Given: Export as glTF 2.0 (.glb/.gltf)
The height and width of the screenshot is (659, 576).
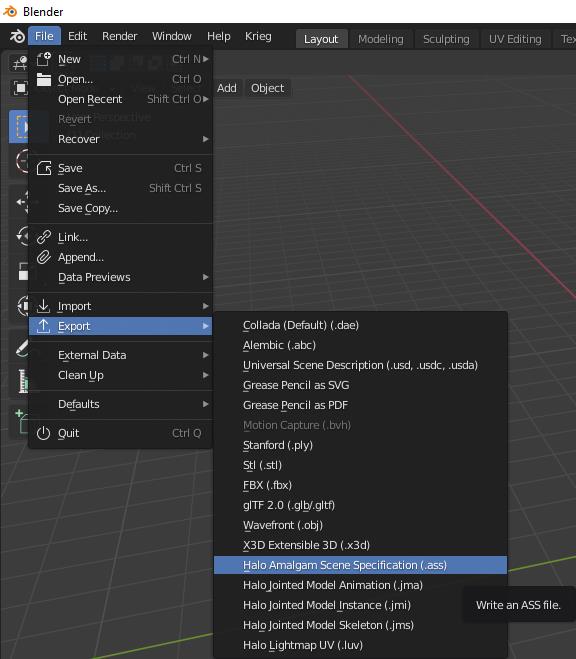Looking at the screenshot, I should tap(360, 505).
